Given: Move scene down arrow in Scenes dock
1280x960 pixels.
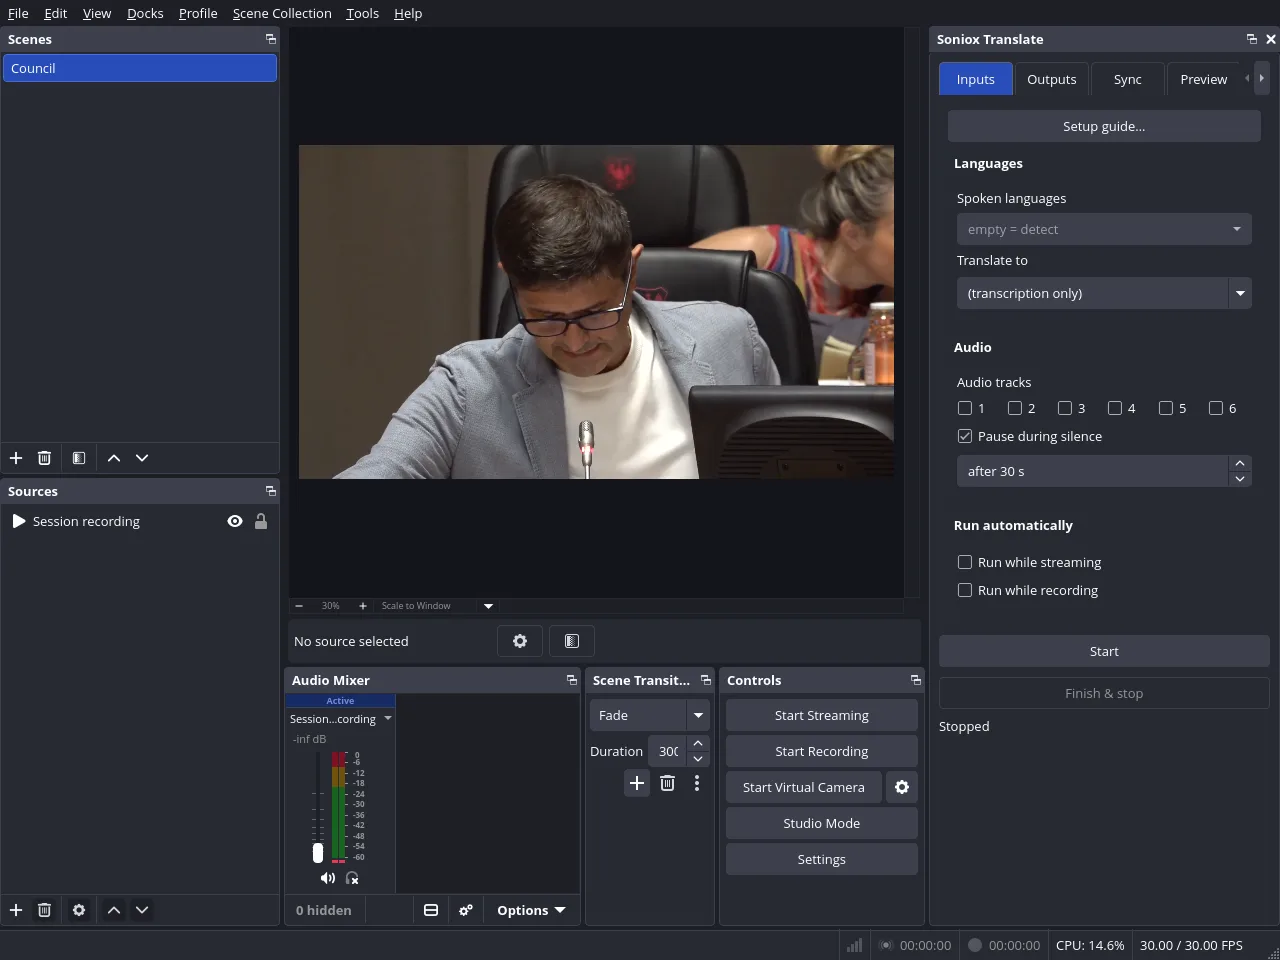Looking at the screenshot, I should (142, 458).
